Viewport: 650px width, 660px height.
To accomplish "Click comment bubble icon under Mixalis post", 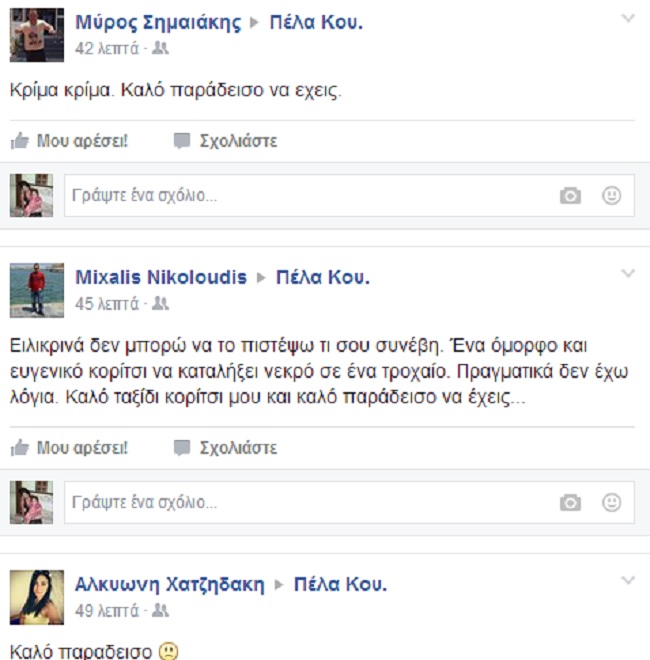I will click(x=182, y=448).
